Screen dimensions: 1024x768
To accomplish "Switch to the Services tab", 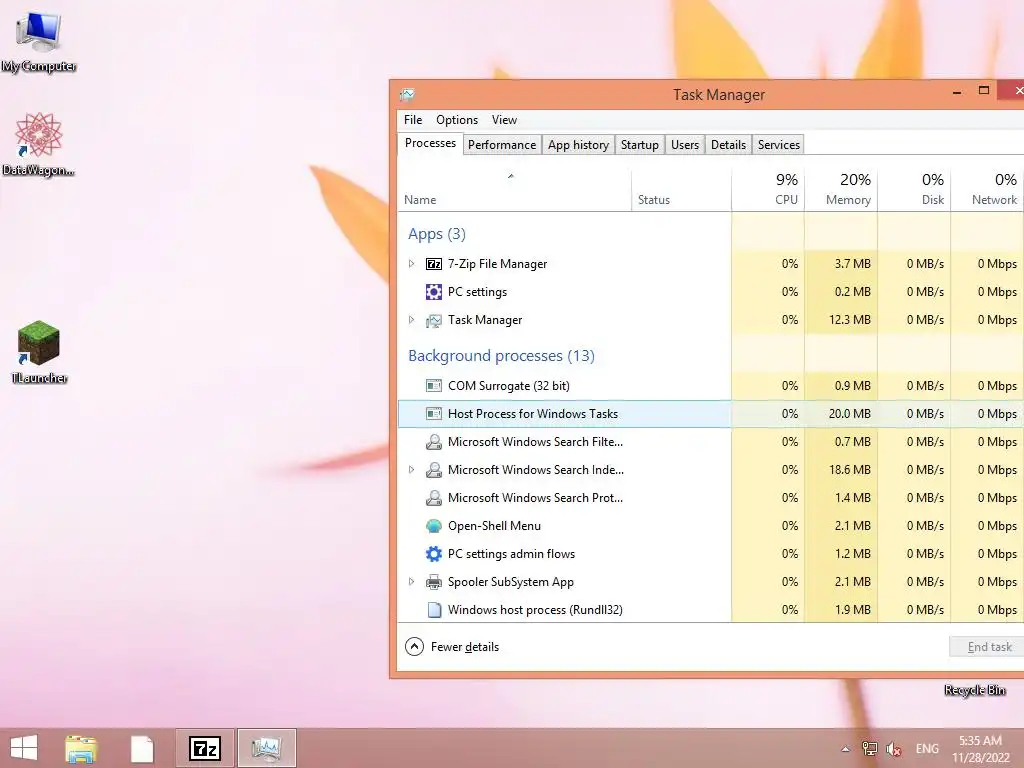I will pos(778,145).
